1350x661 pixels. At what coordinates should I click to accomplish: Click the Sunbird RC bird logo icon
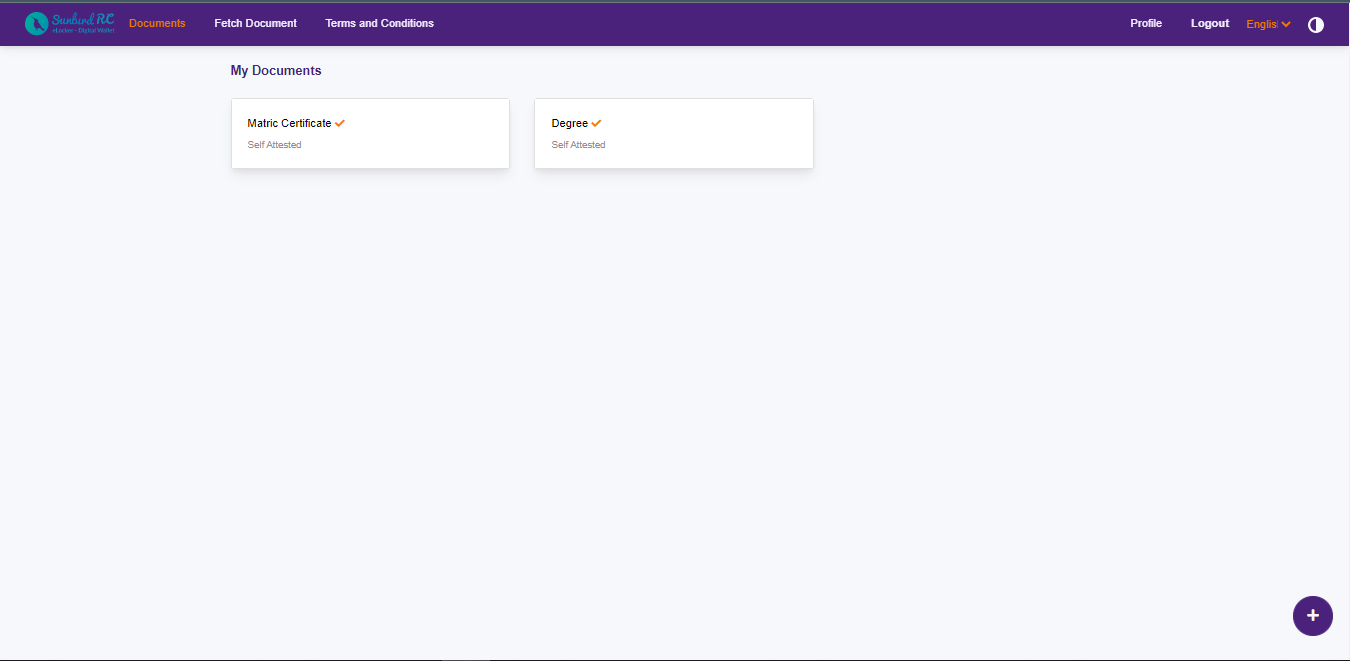[x=36, y=23]
